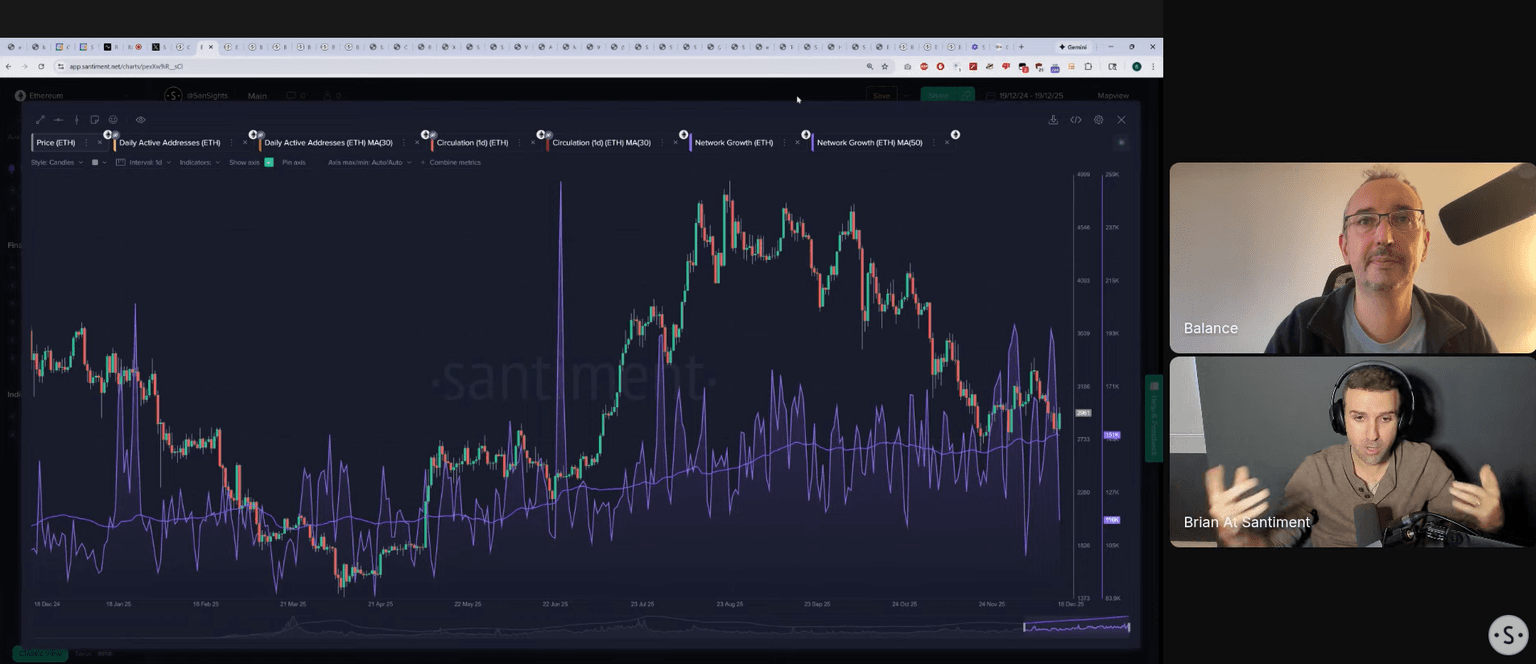Screen dimensions: 1536x664
Task: Click the Gemini button in browser
Action: click(x=1073, y=47)
